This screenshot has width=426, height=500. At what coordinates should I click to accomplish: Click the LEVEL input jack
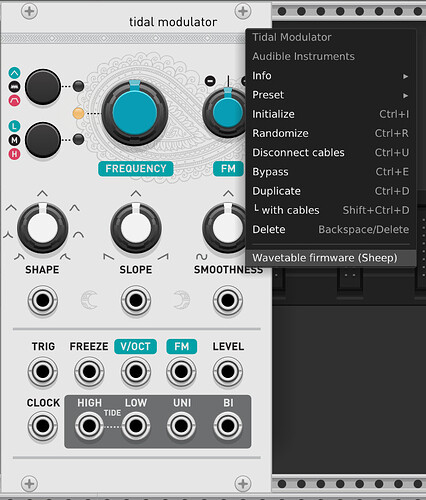pos(228,371)
